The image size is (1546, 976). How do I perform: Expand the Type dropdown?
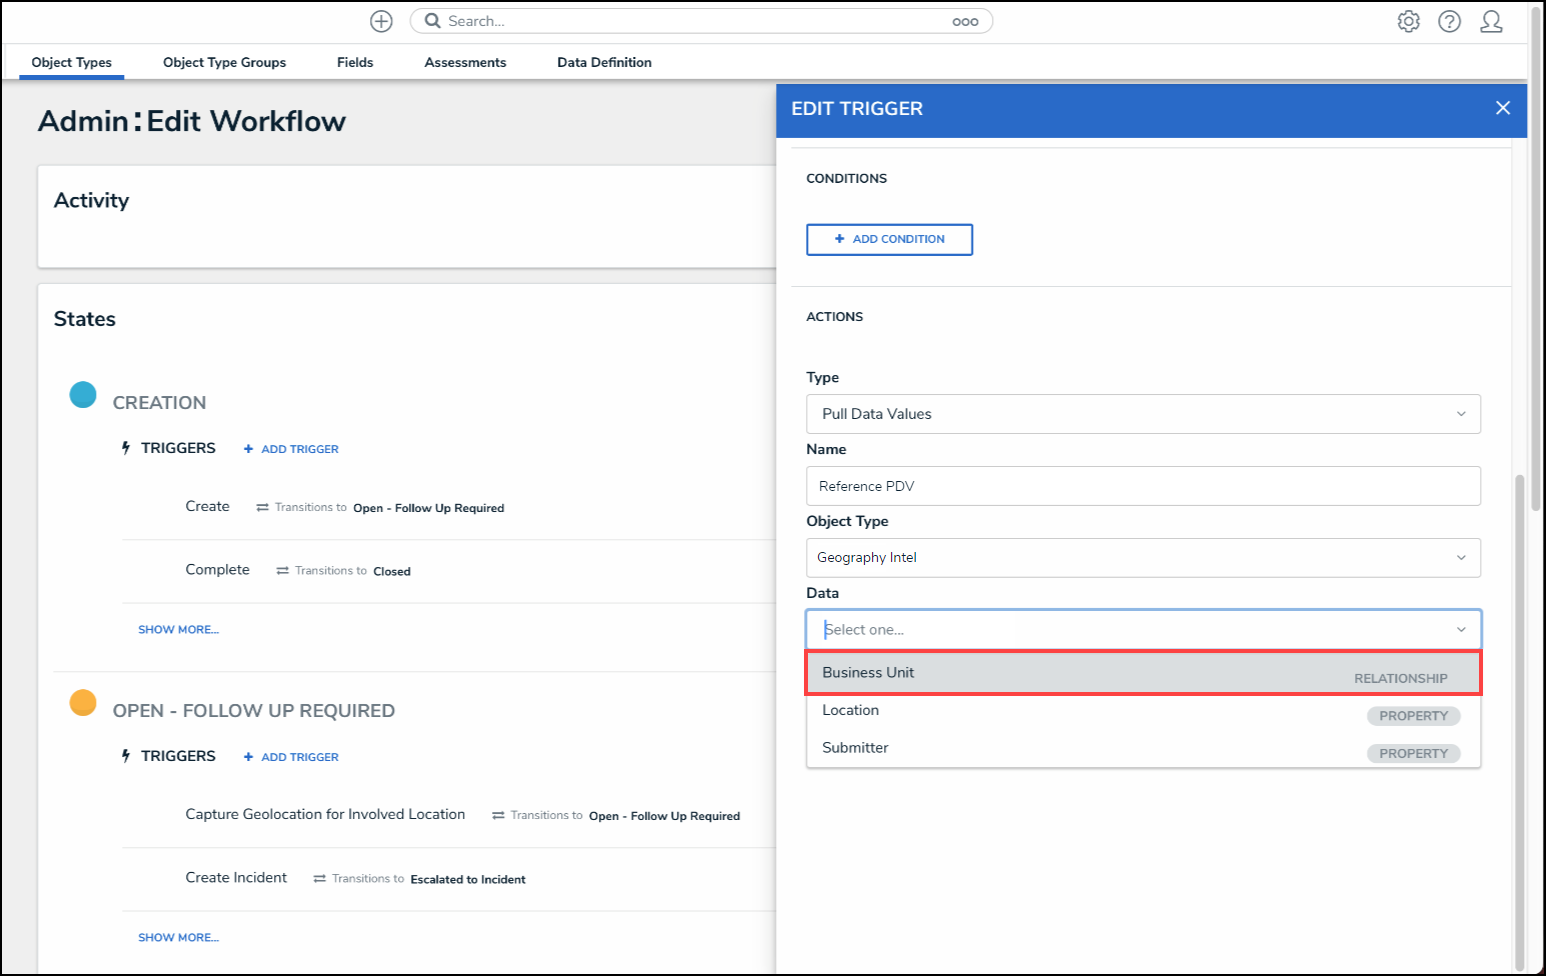(1142, 414)
